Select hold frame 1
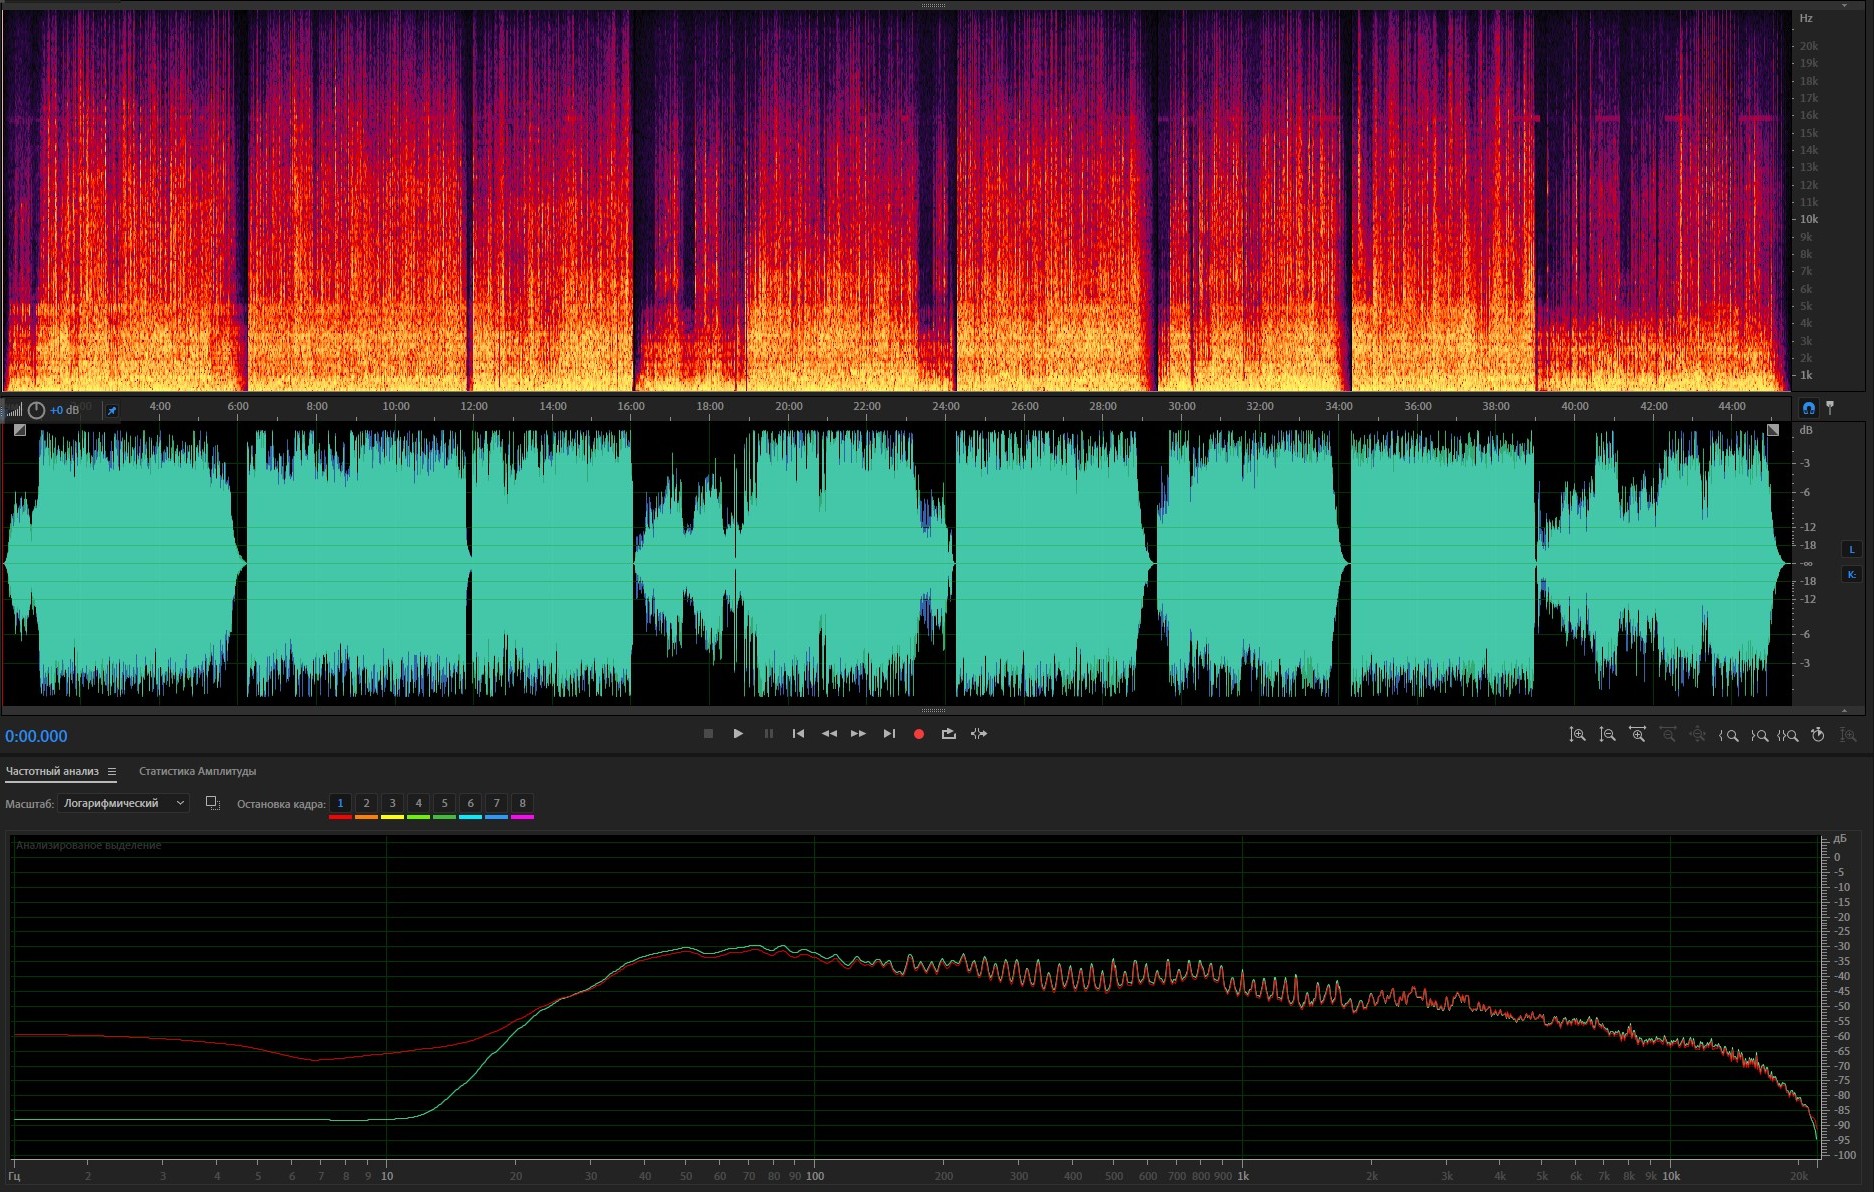1874x1192 pixels. [x=340, y=803]
